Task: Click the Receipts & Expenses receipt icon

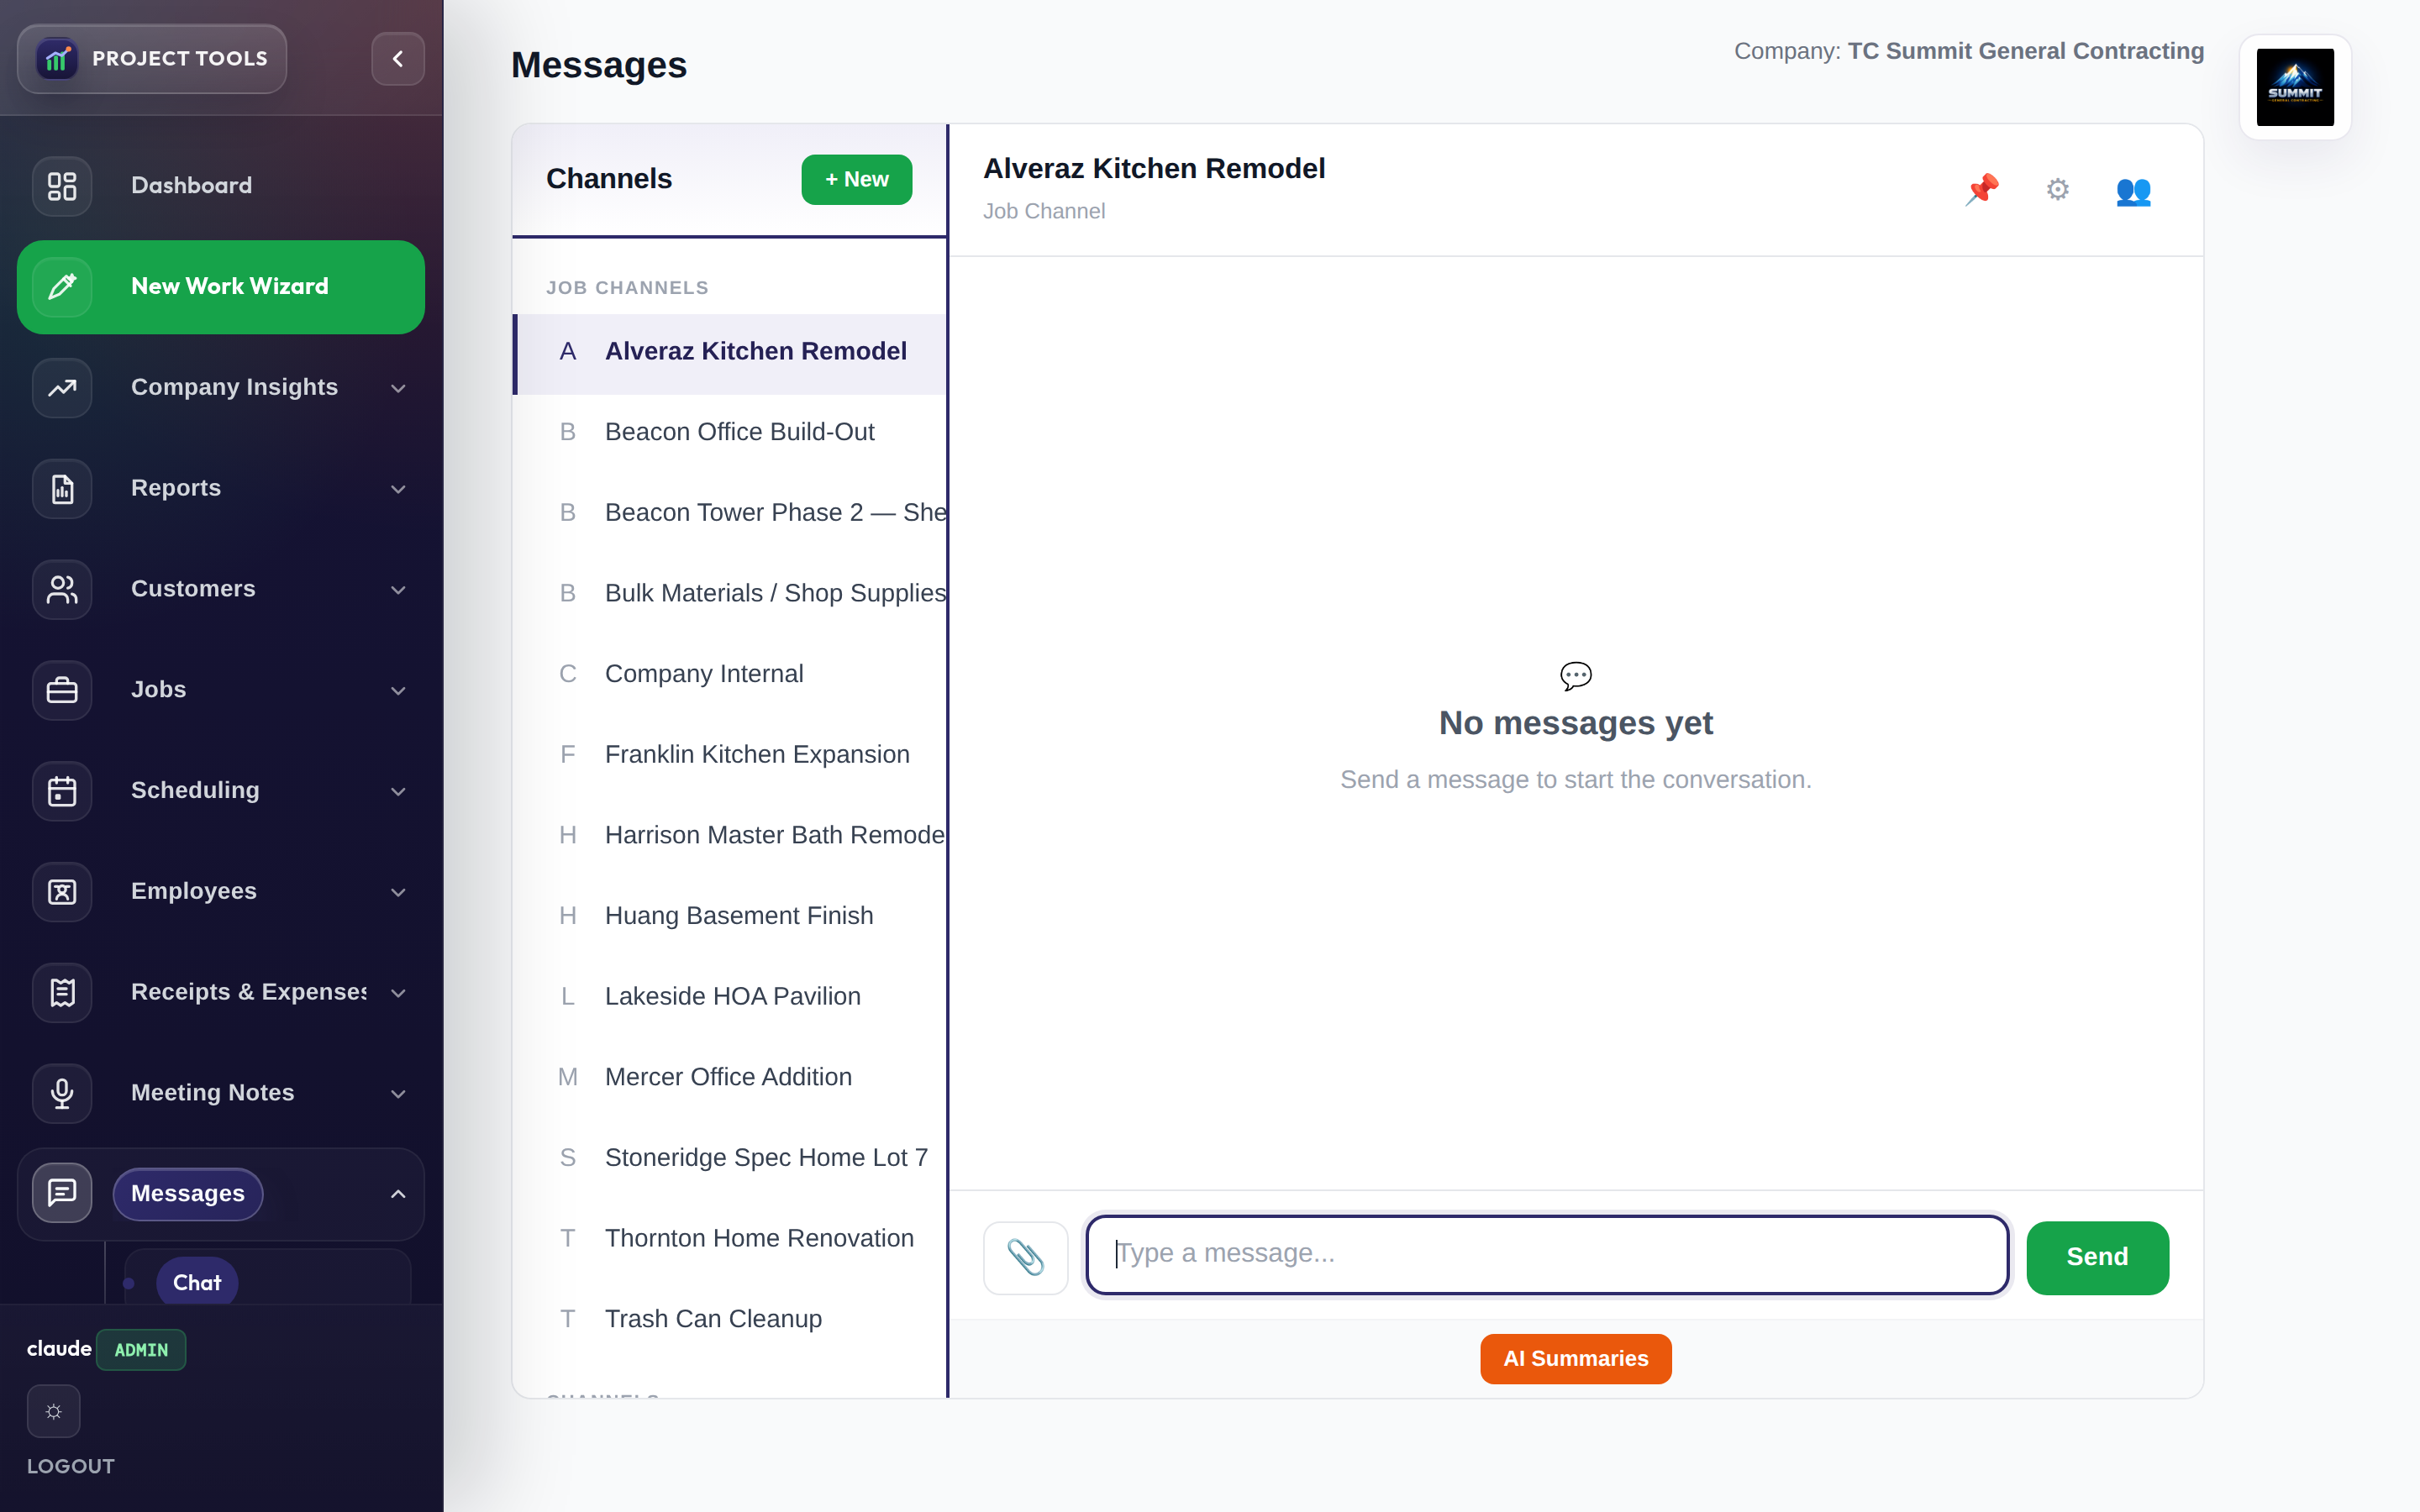Action: point(62,993)
